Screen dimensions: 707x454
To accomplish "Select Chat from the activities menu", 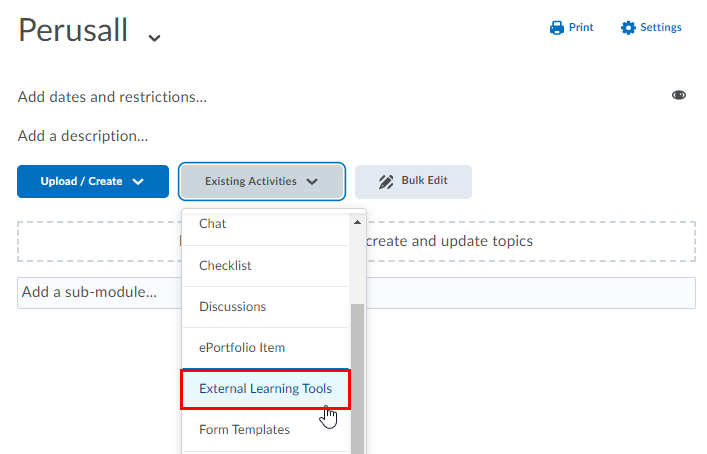I will (x=213, y=224).
